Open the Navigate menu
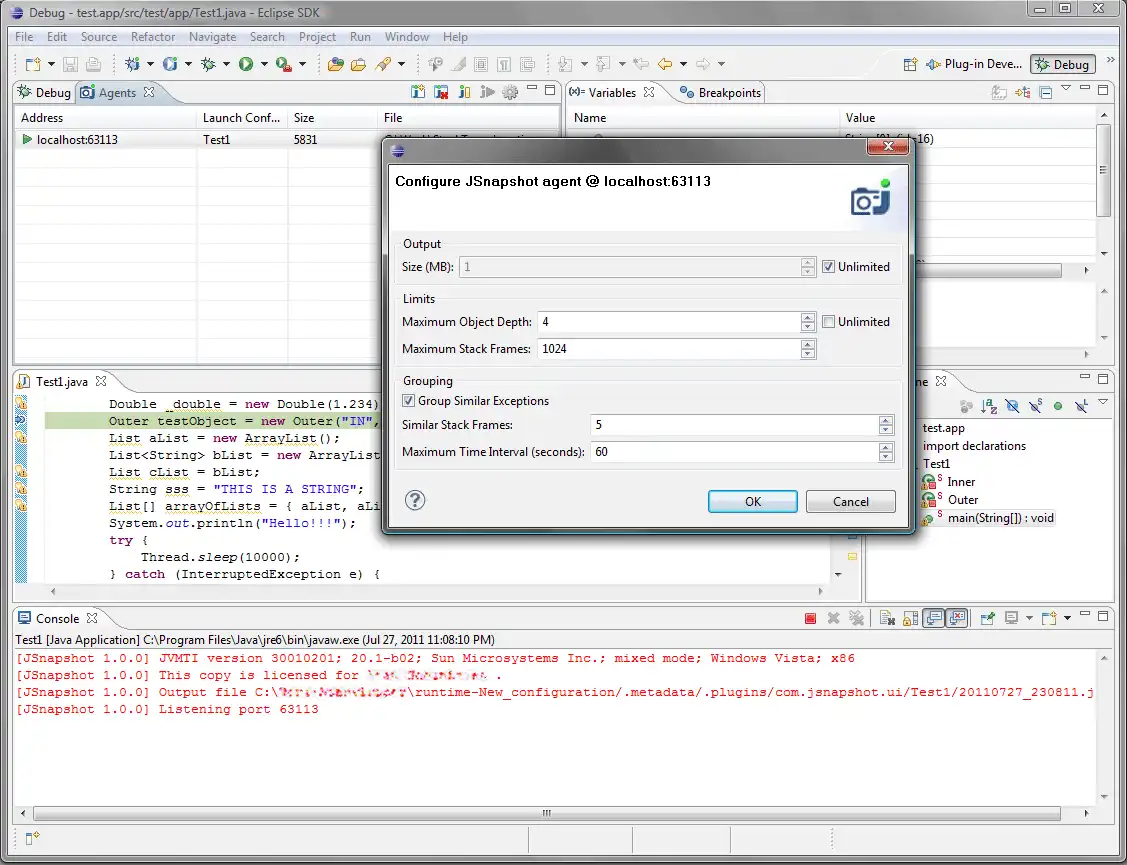The image size is (1127, 865). click(212, 37)
